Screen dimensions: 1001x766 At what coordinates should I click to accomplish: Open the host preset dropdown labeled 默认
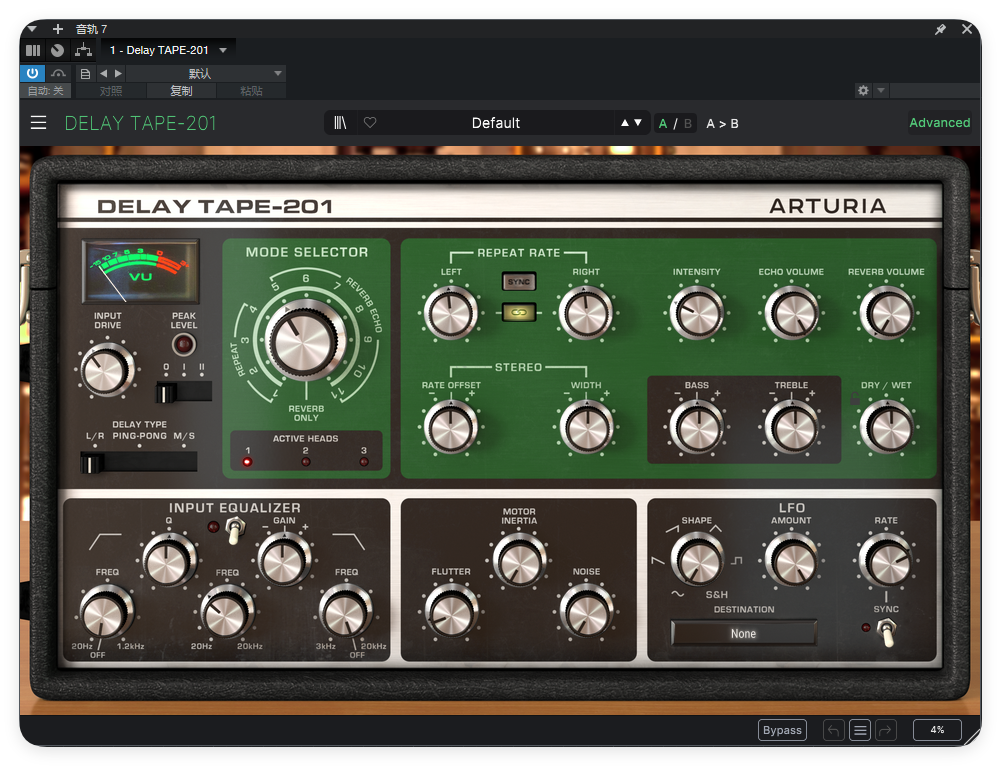[x=206, y=73]
